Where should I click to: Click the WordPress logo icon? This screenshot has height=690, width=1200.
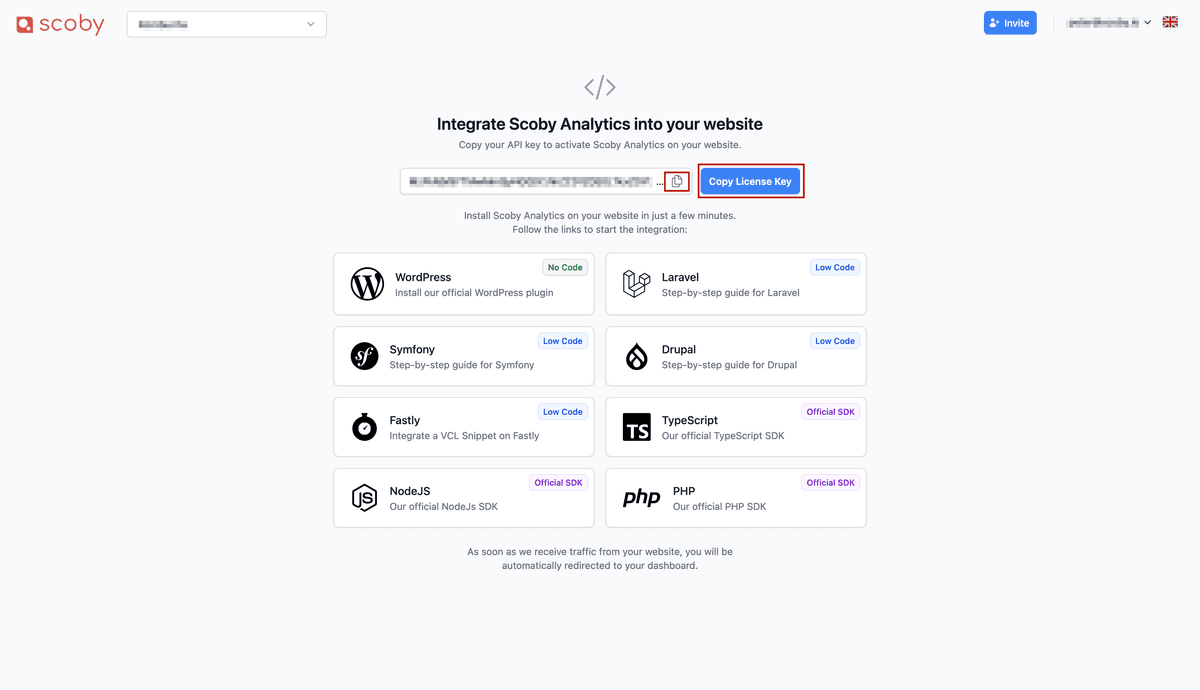point(367,284)
